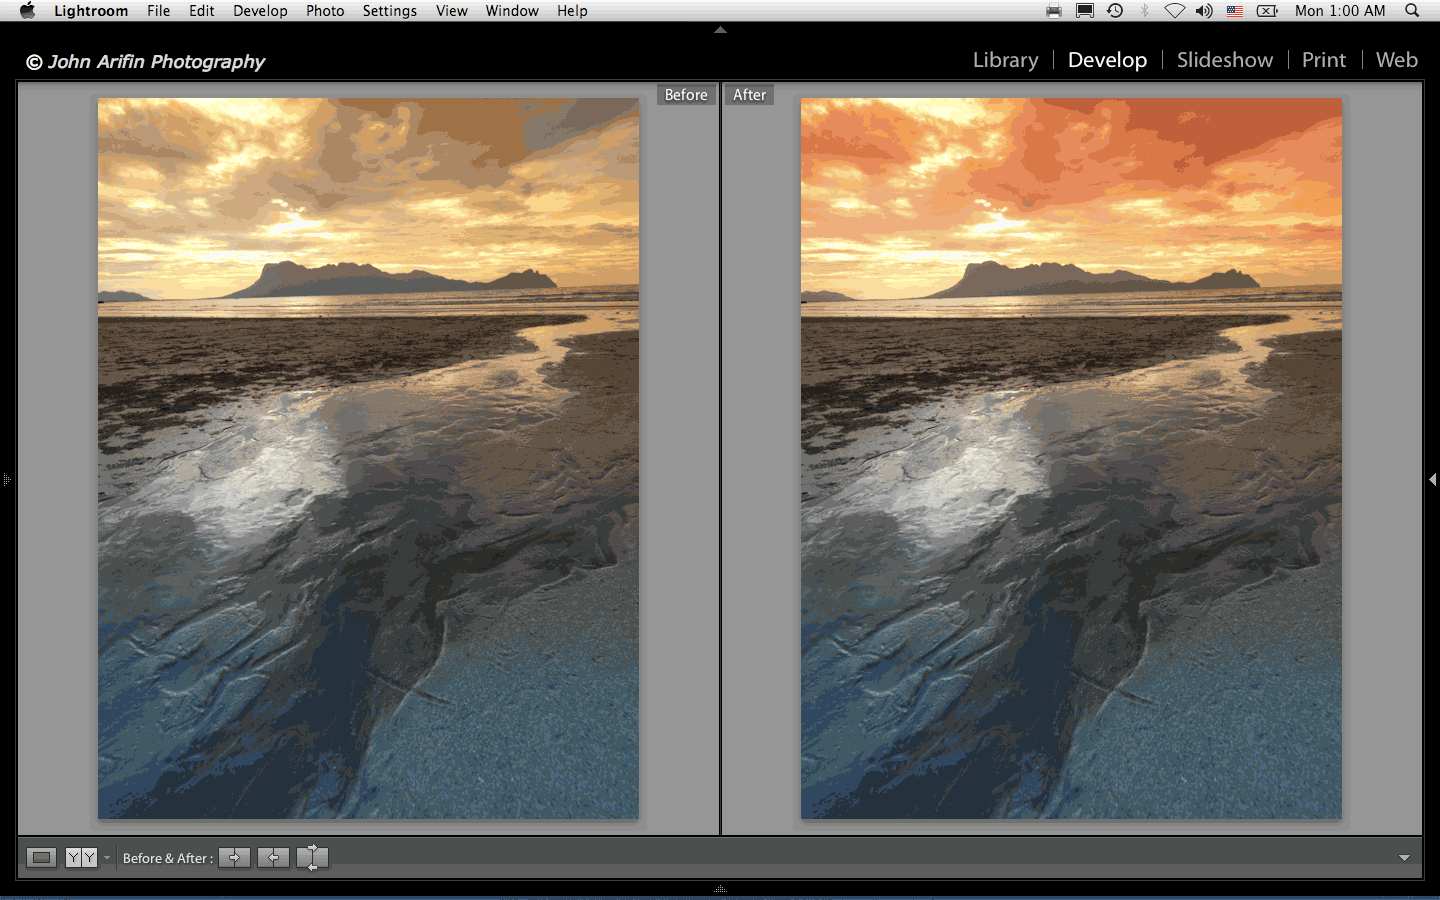Screen dimensions: 1440x900
Task: Open Spotlight search magnifier icon
Action: tap(1412, 11)
